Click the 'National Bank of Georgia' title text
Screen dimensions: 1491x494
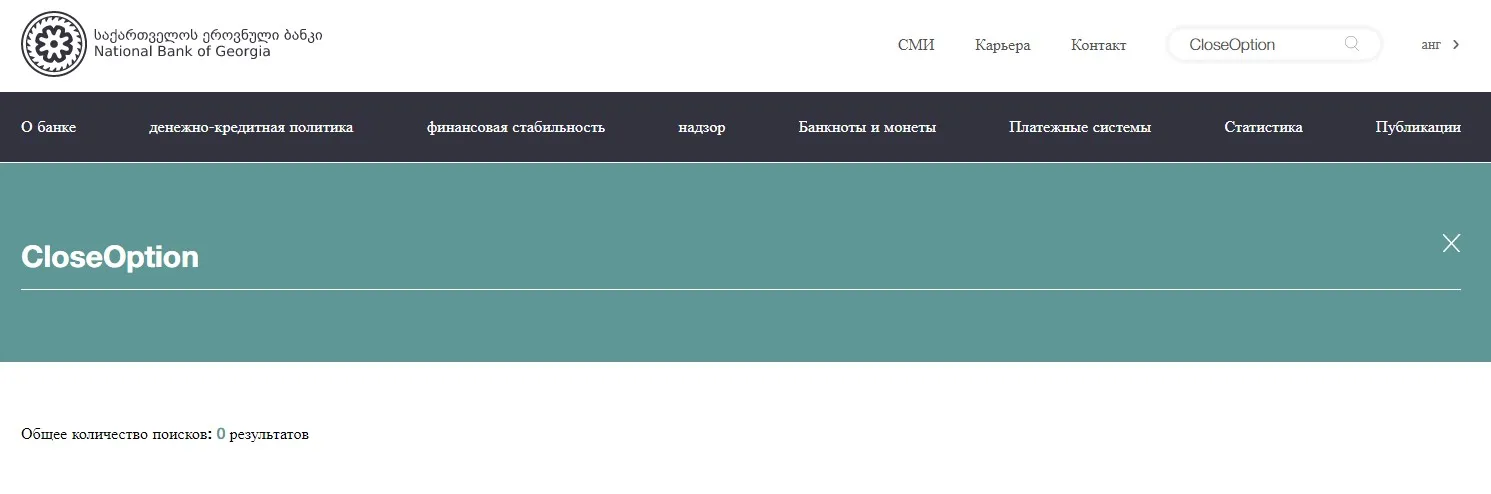(x=182, y=51)
